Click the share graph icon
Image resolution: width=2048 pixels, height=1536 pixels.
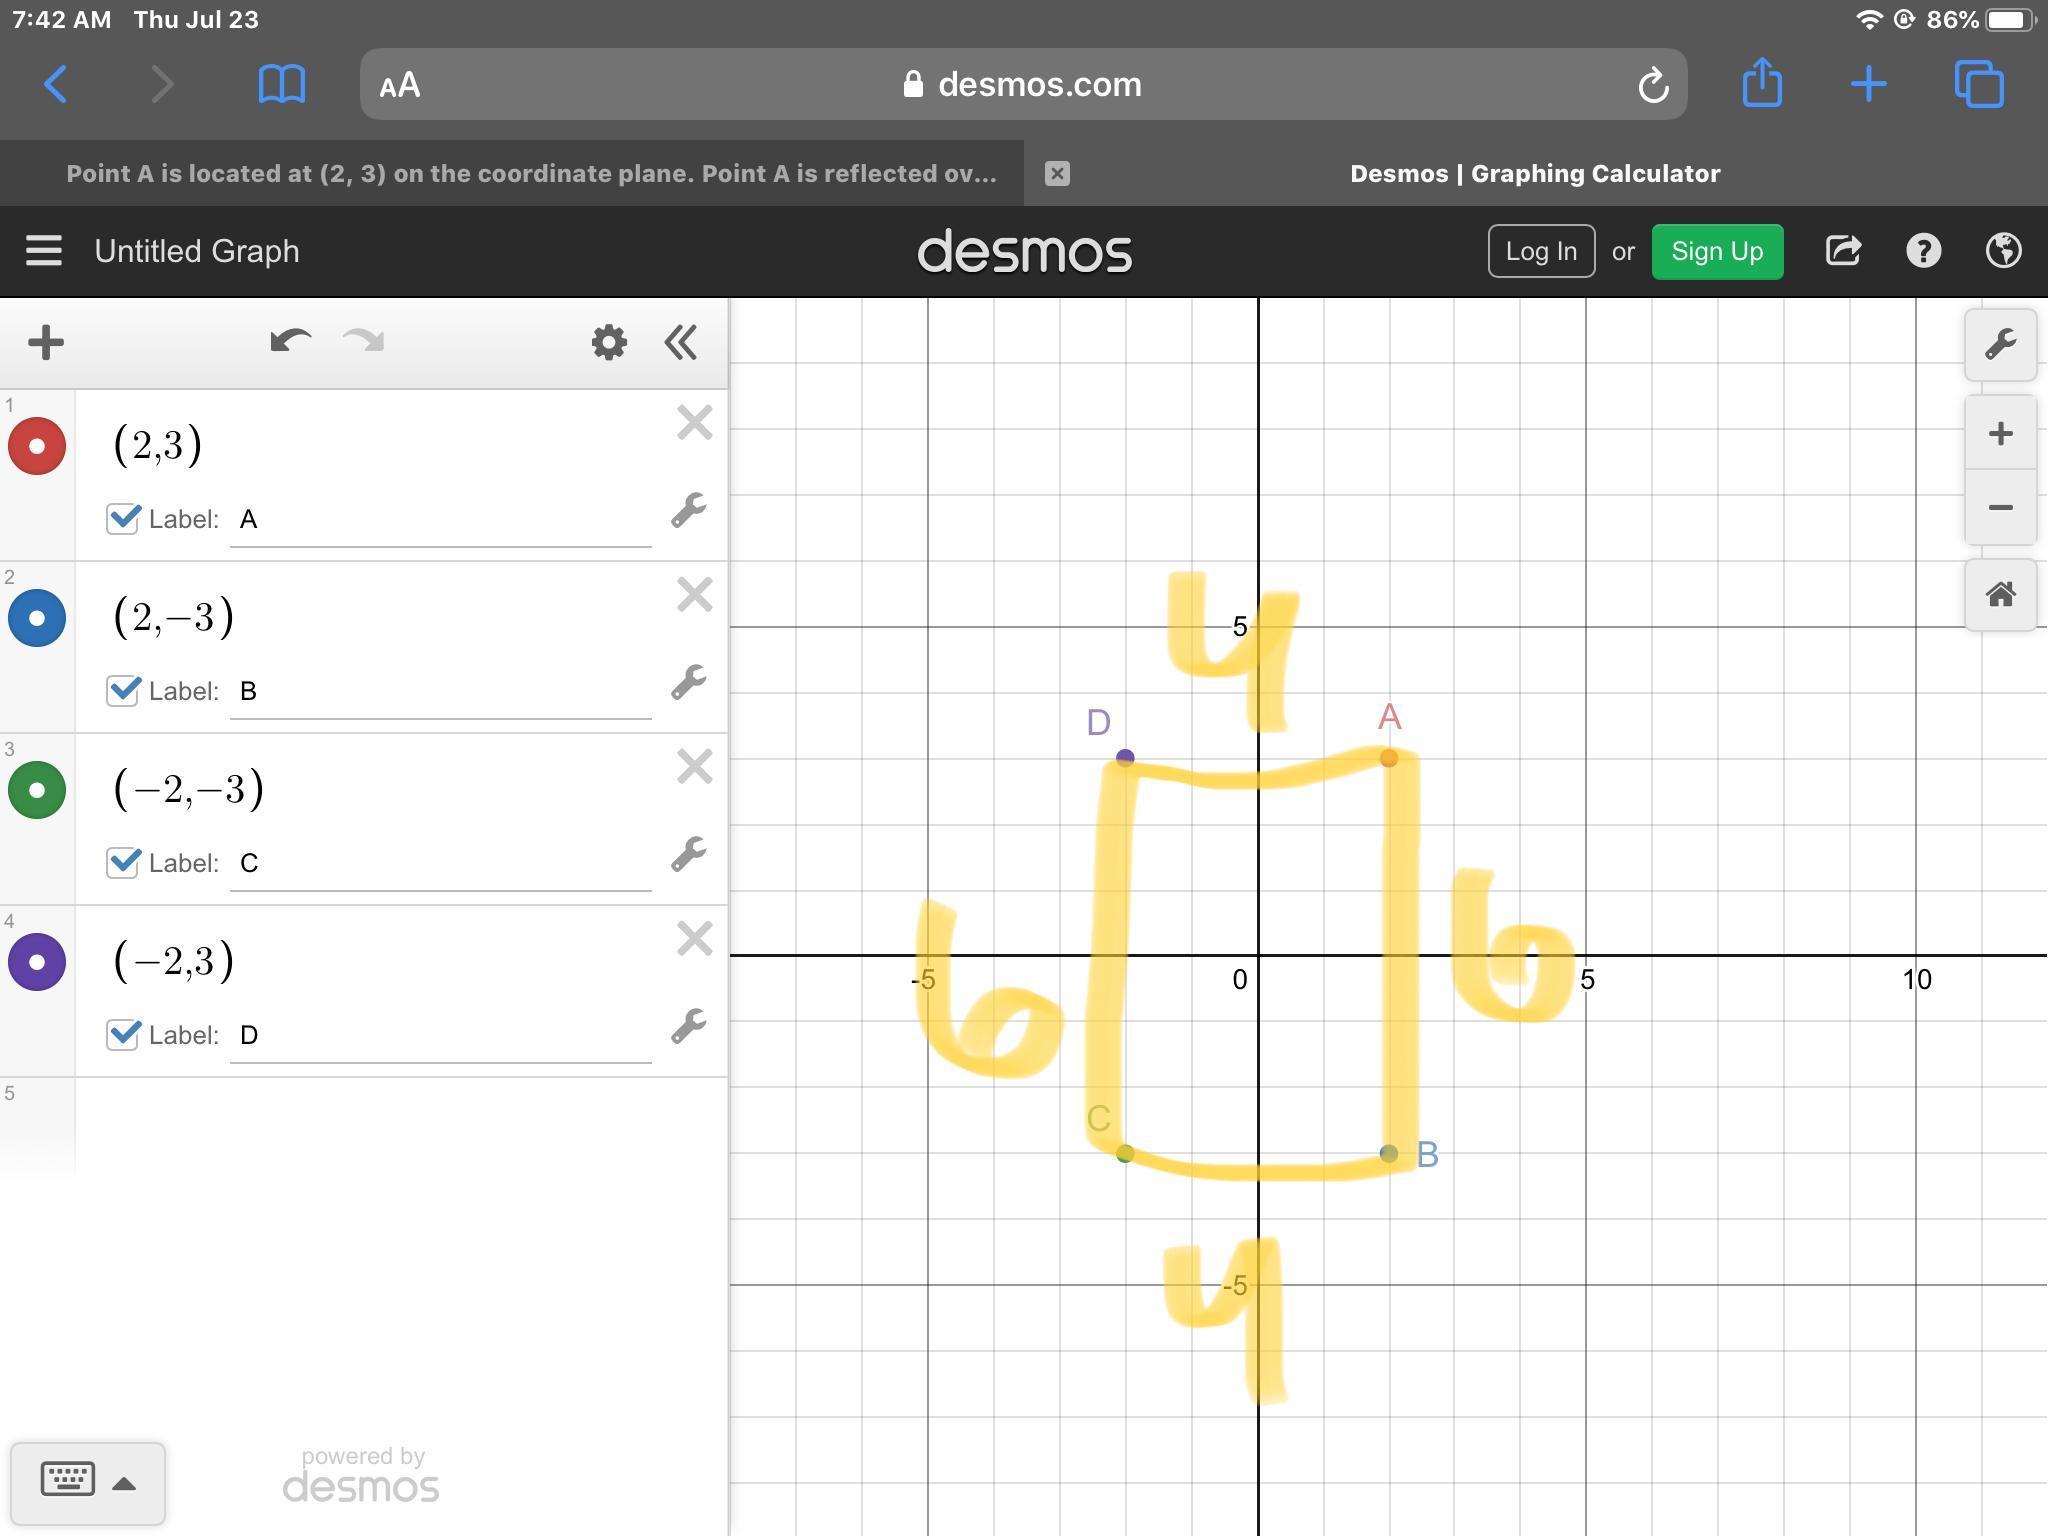(x=1842, y=251)
